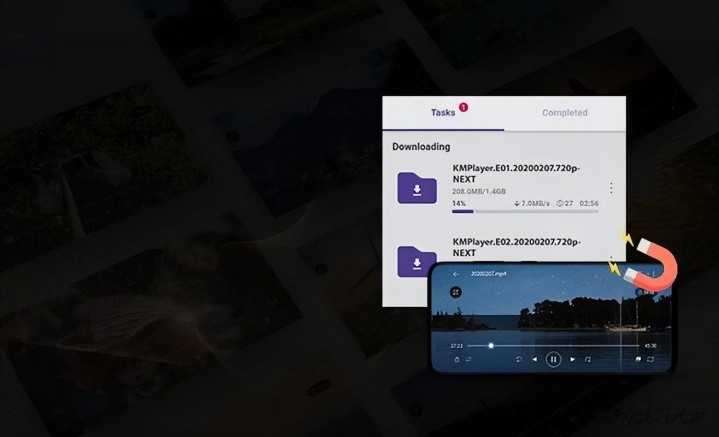719x437 pixels.
Task: Click the 17:23 elapsed time label
Action: click(456, 346)
